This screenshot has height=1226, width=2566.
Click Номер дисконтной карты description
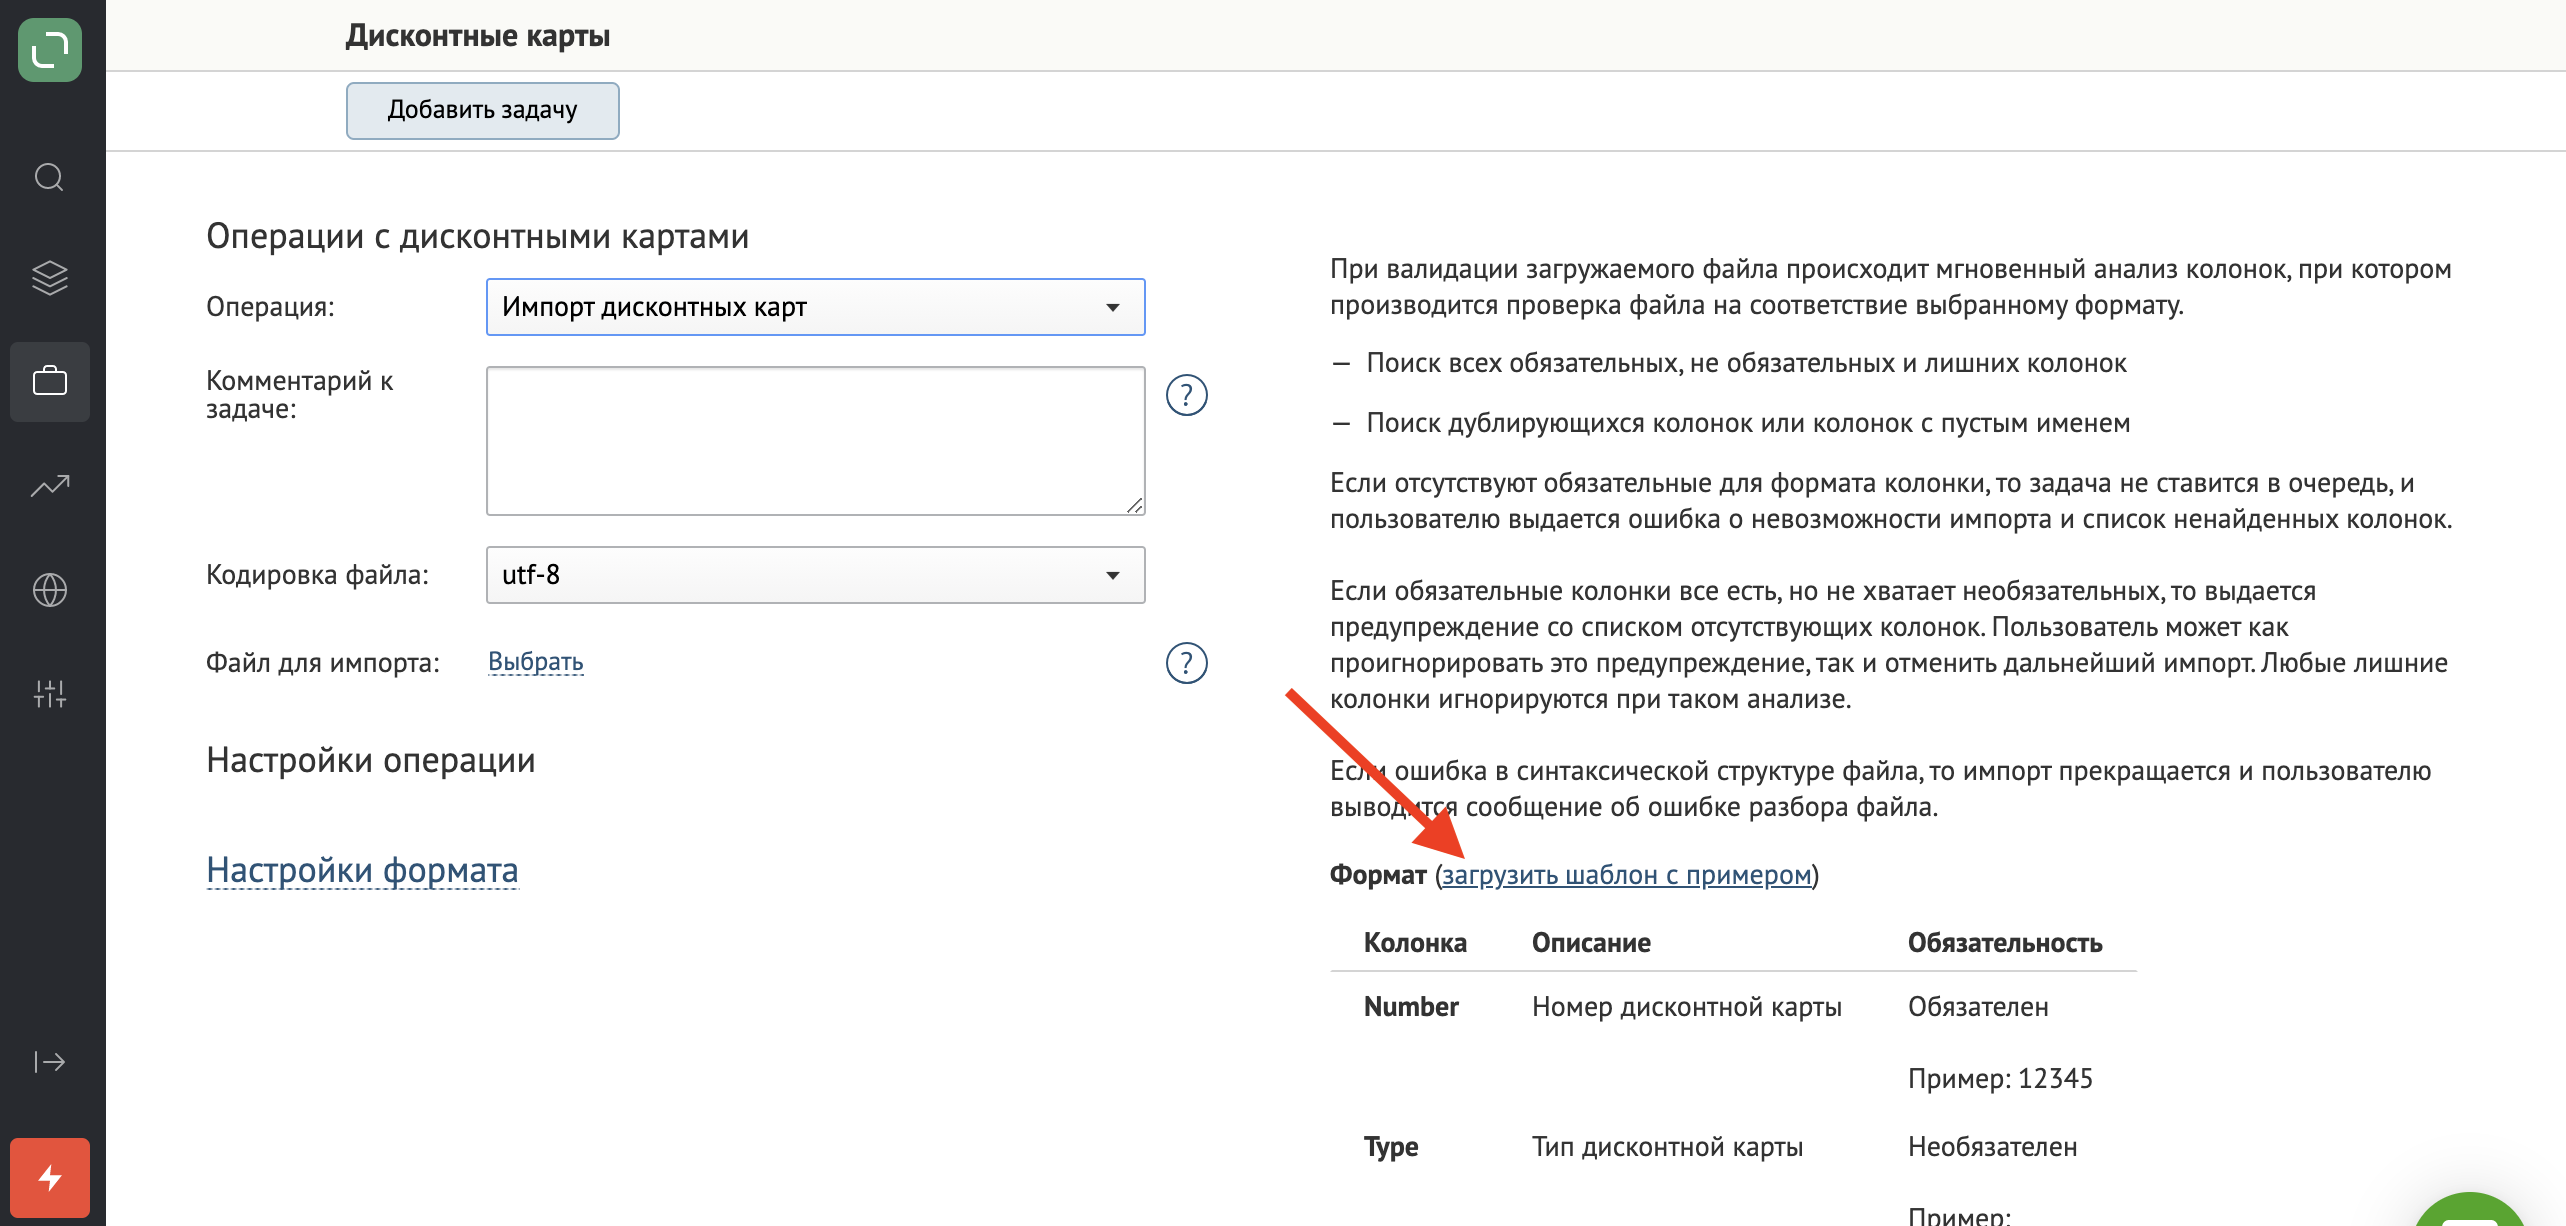[1686, 1007]
